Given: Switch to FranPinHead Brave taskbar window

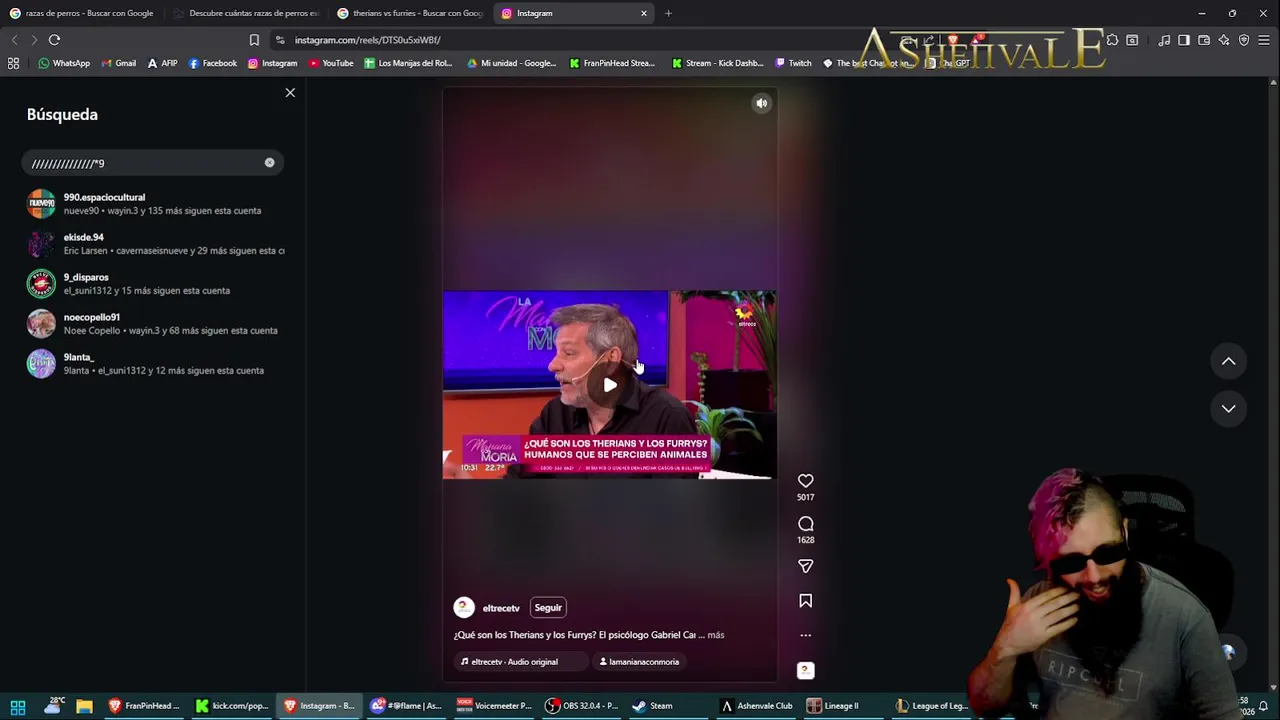Looking at the screenshot, I should point(144,706).
